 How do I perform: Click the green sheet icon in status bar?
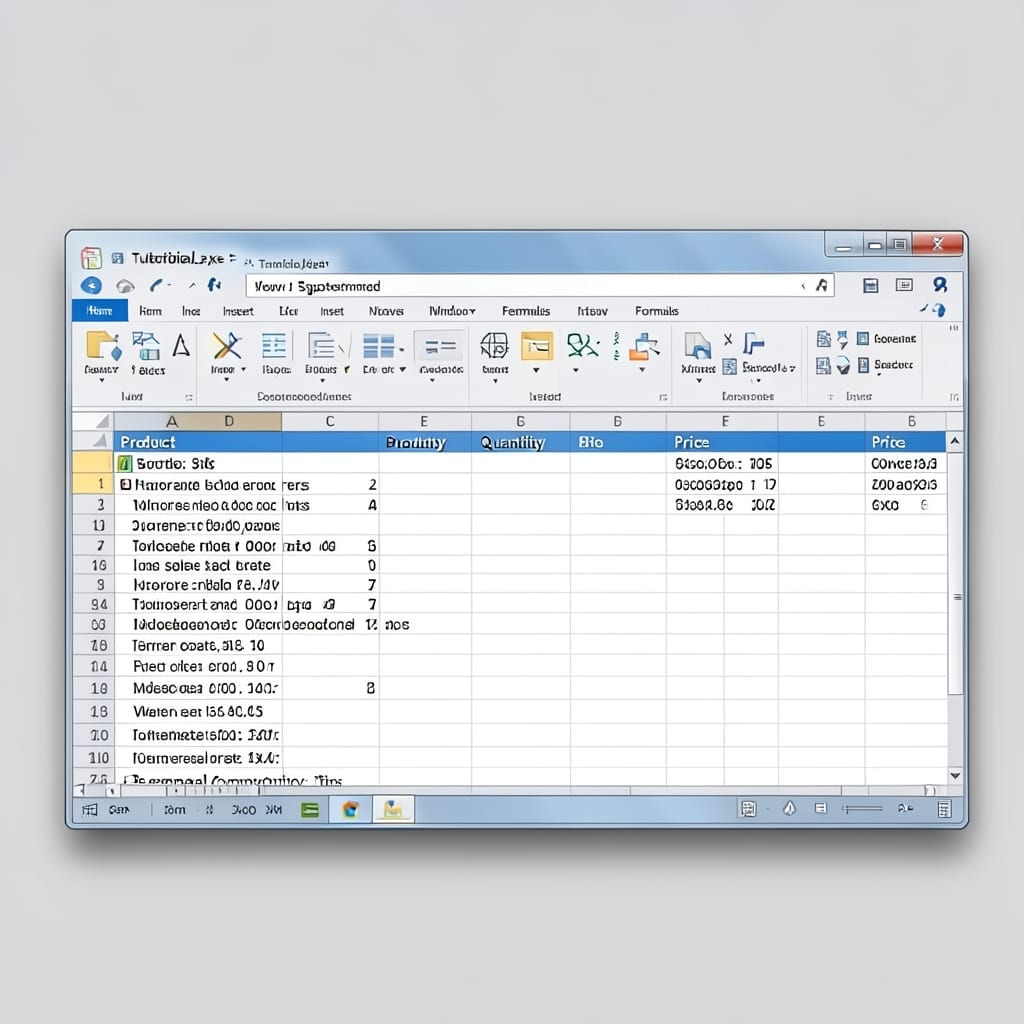[310, 810]
